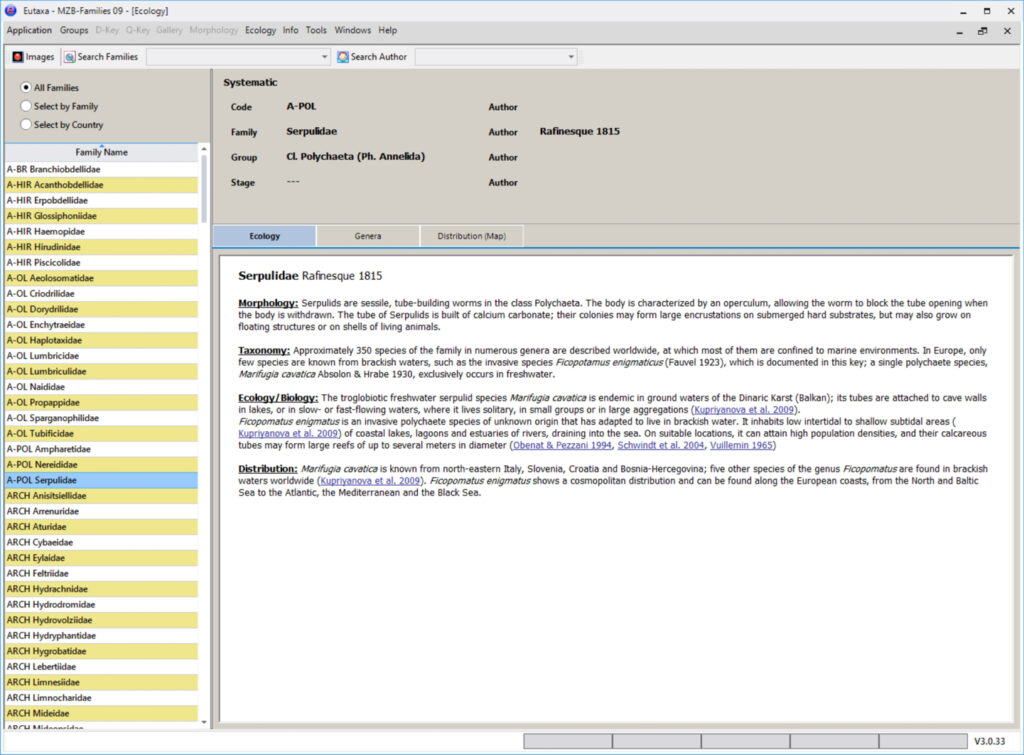Select A-HIR Hirudinidae row

click(101, 247)
